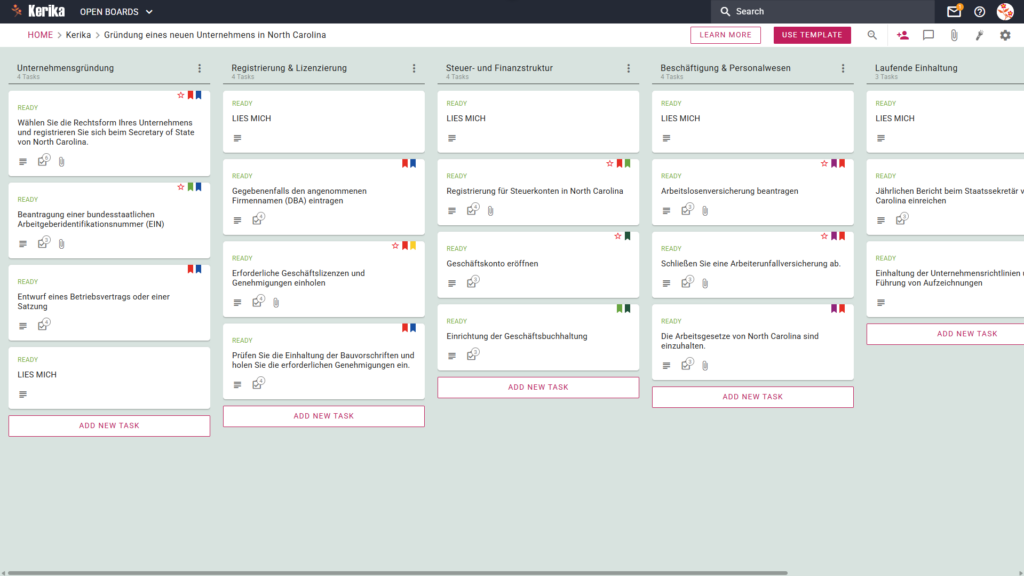
Task: Open checklist on Jährlichen Bericht card
Action: point(901,219)
